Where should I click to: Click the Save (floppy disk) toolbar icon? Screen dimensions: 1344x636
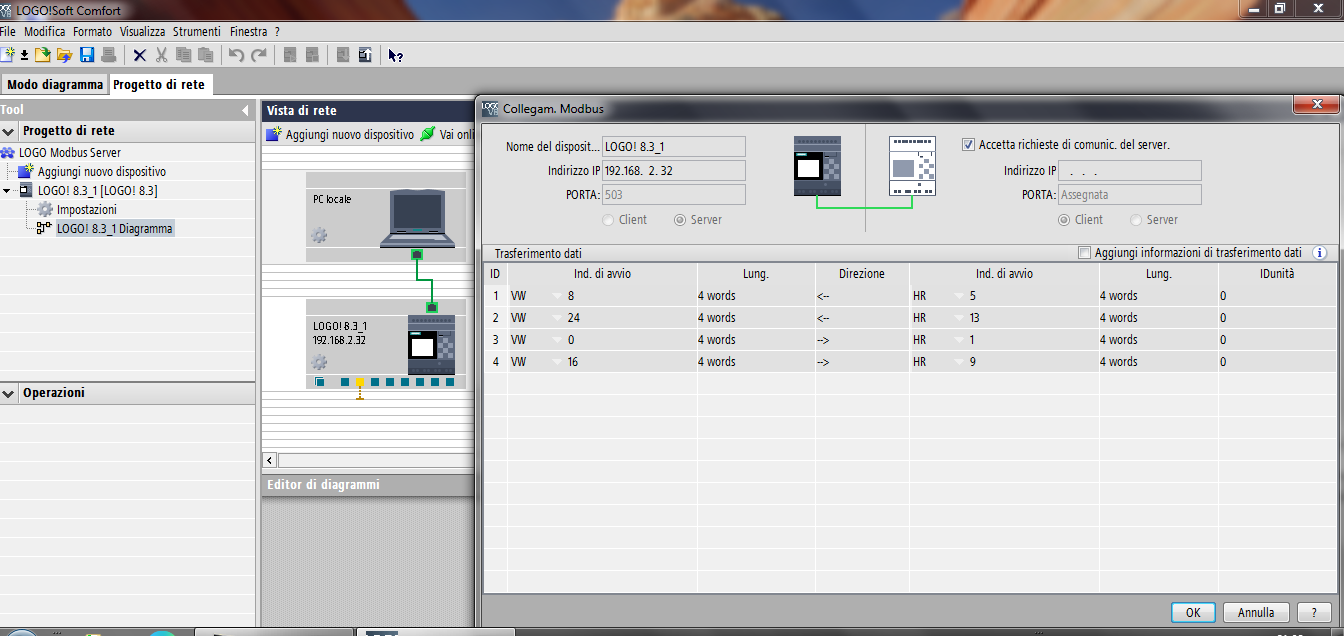click(87, 55)
